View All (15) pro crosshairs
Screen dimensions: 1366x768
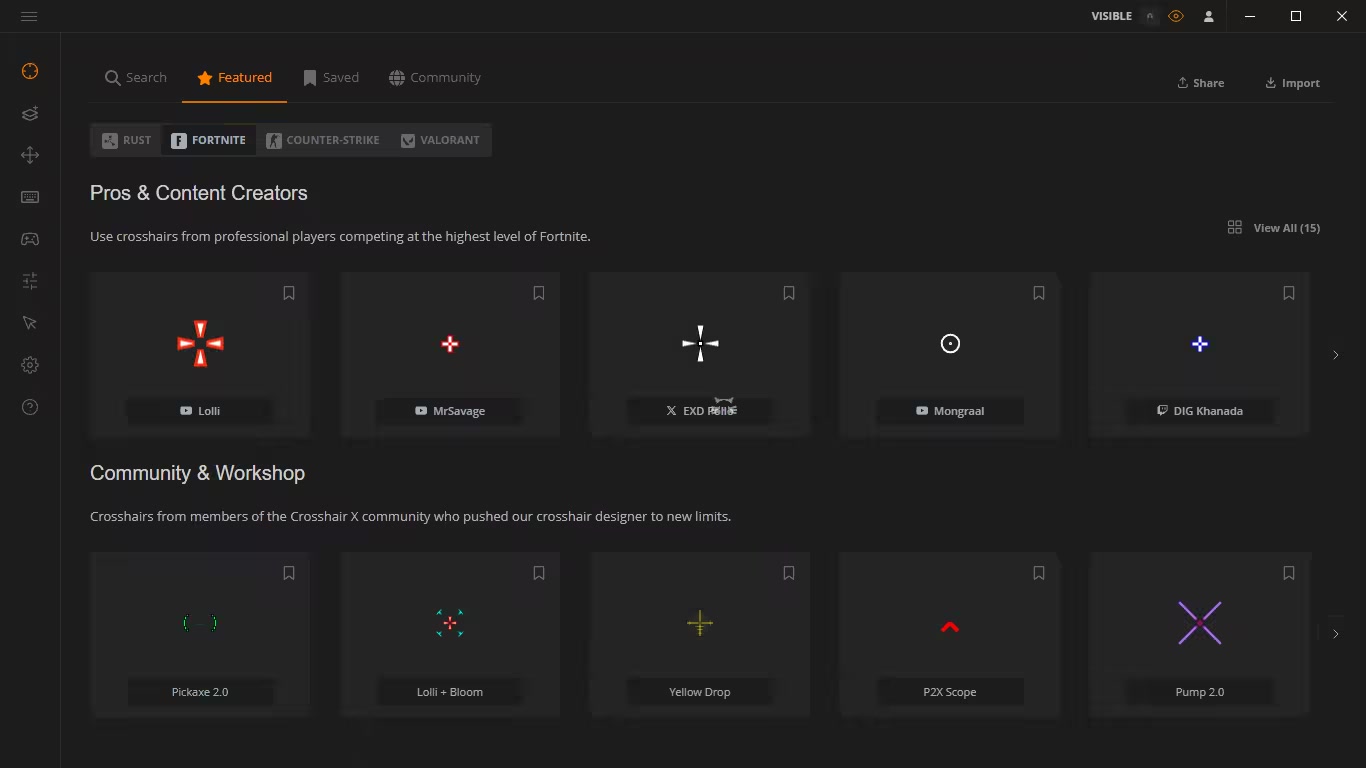1274,228
